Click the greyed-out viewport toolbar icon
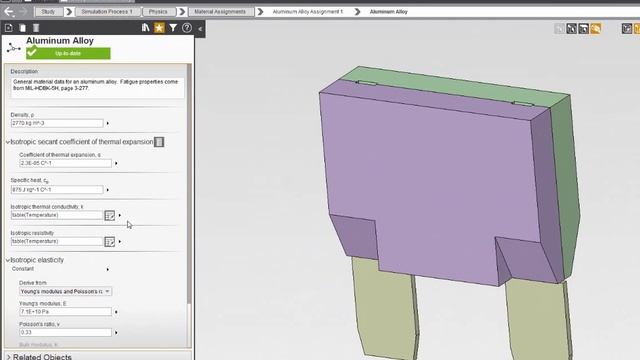 pyautogui.click(x=559, y=29)
